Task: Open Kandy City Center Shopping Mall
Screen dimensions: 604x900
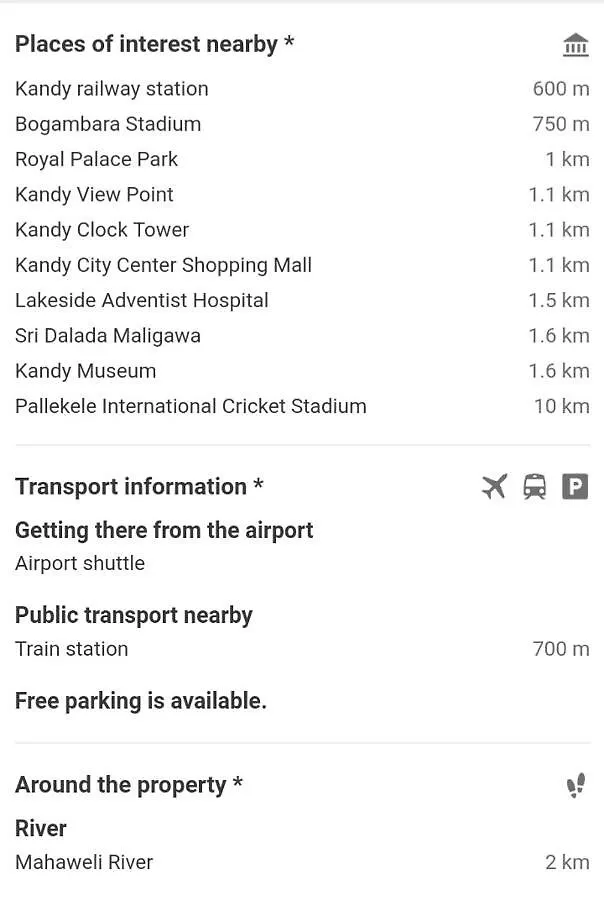Action: point(302,265)
